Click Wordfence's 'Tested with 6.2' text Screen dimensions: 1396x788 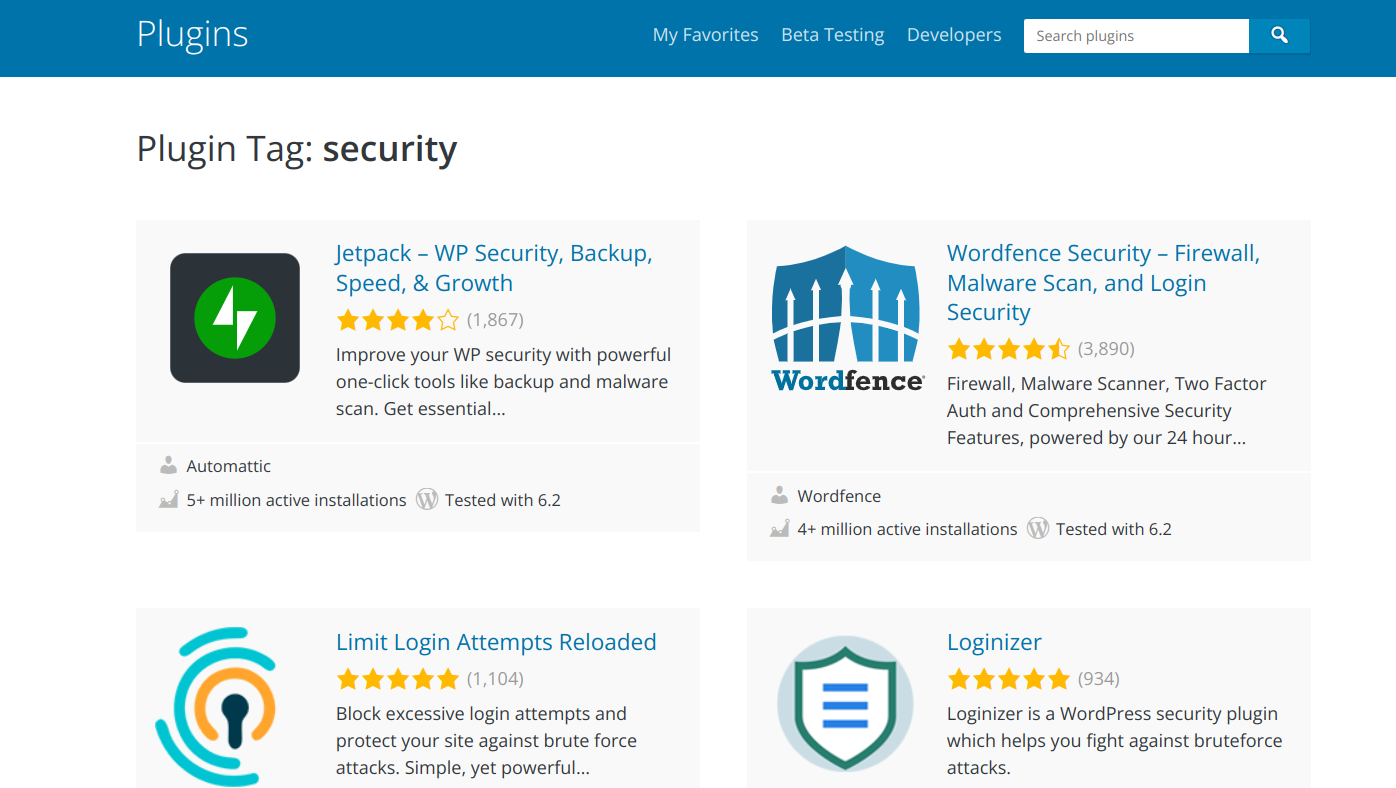tap(1114, 529)
